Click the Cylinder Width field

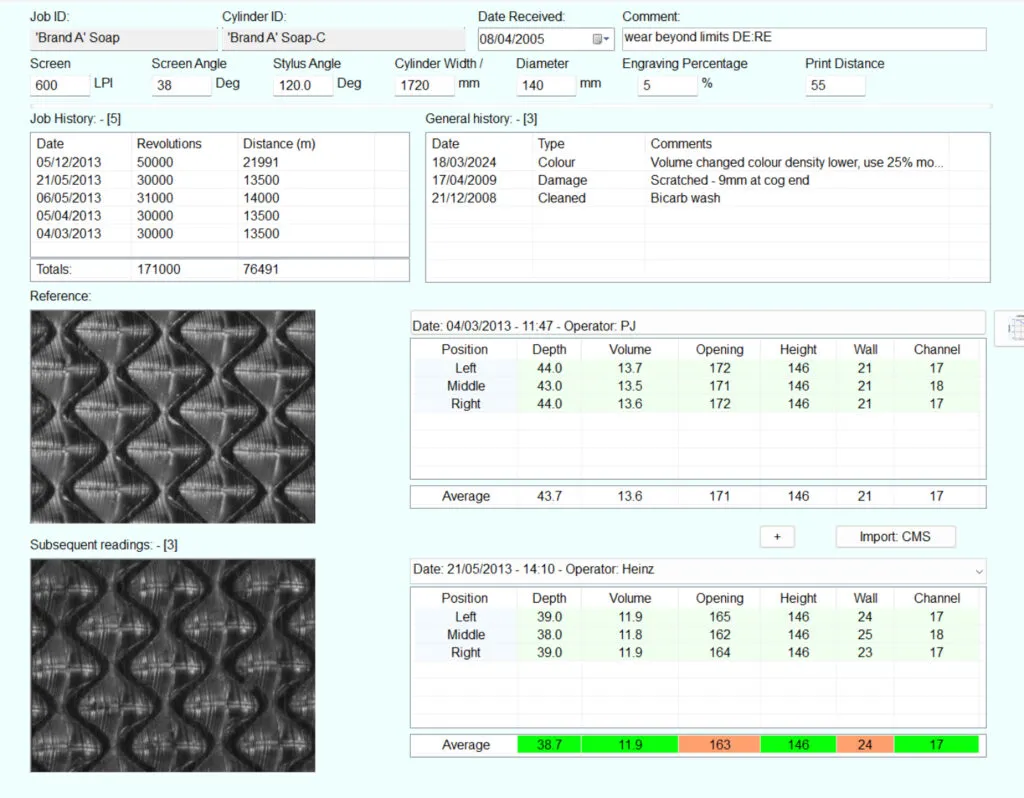[424, 85]
